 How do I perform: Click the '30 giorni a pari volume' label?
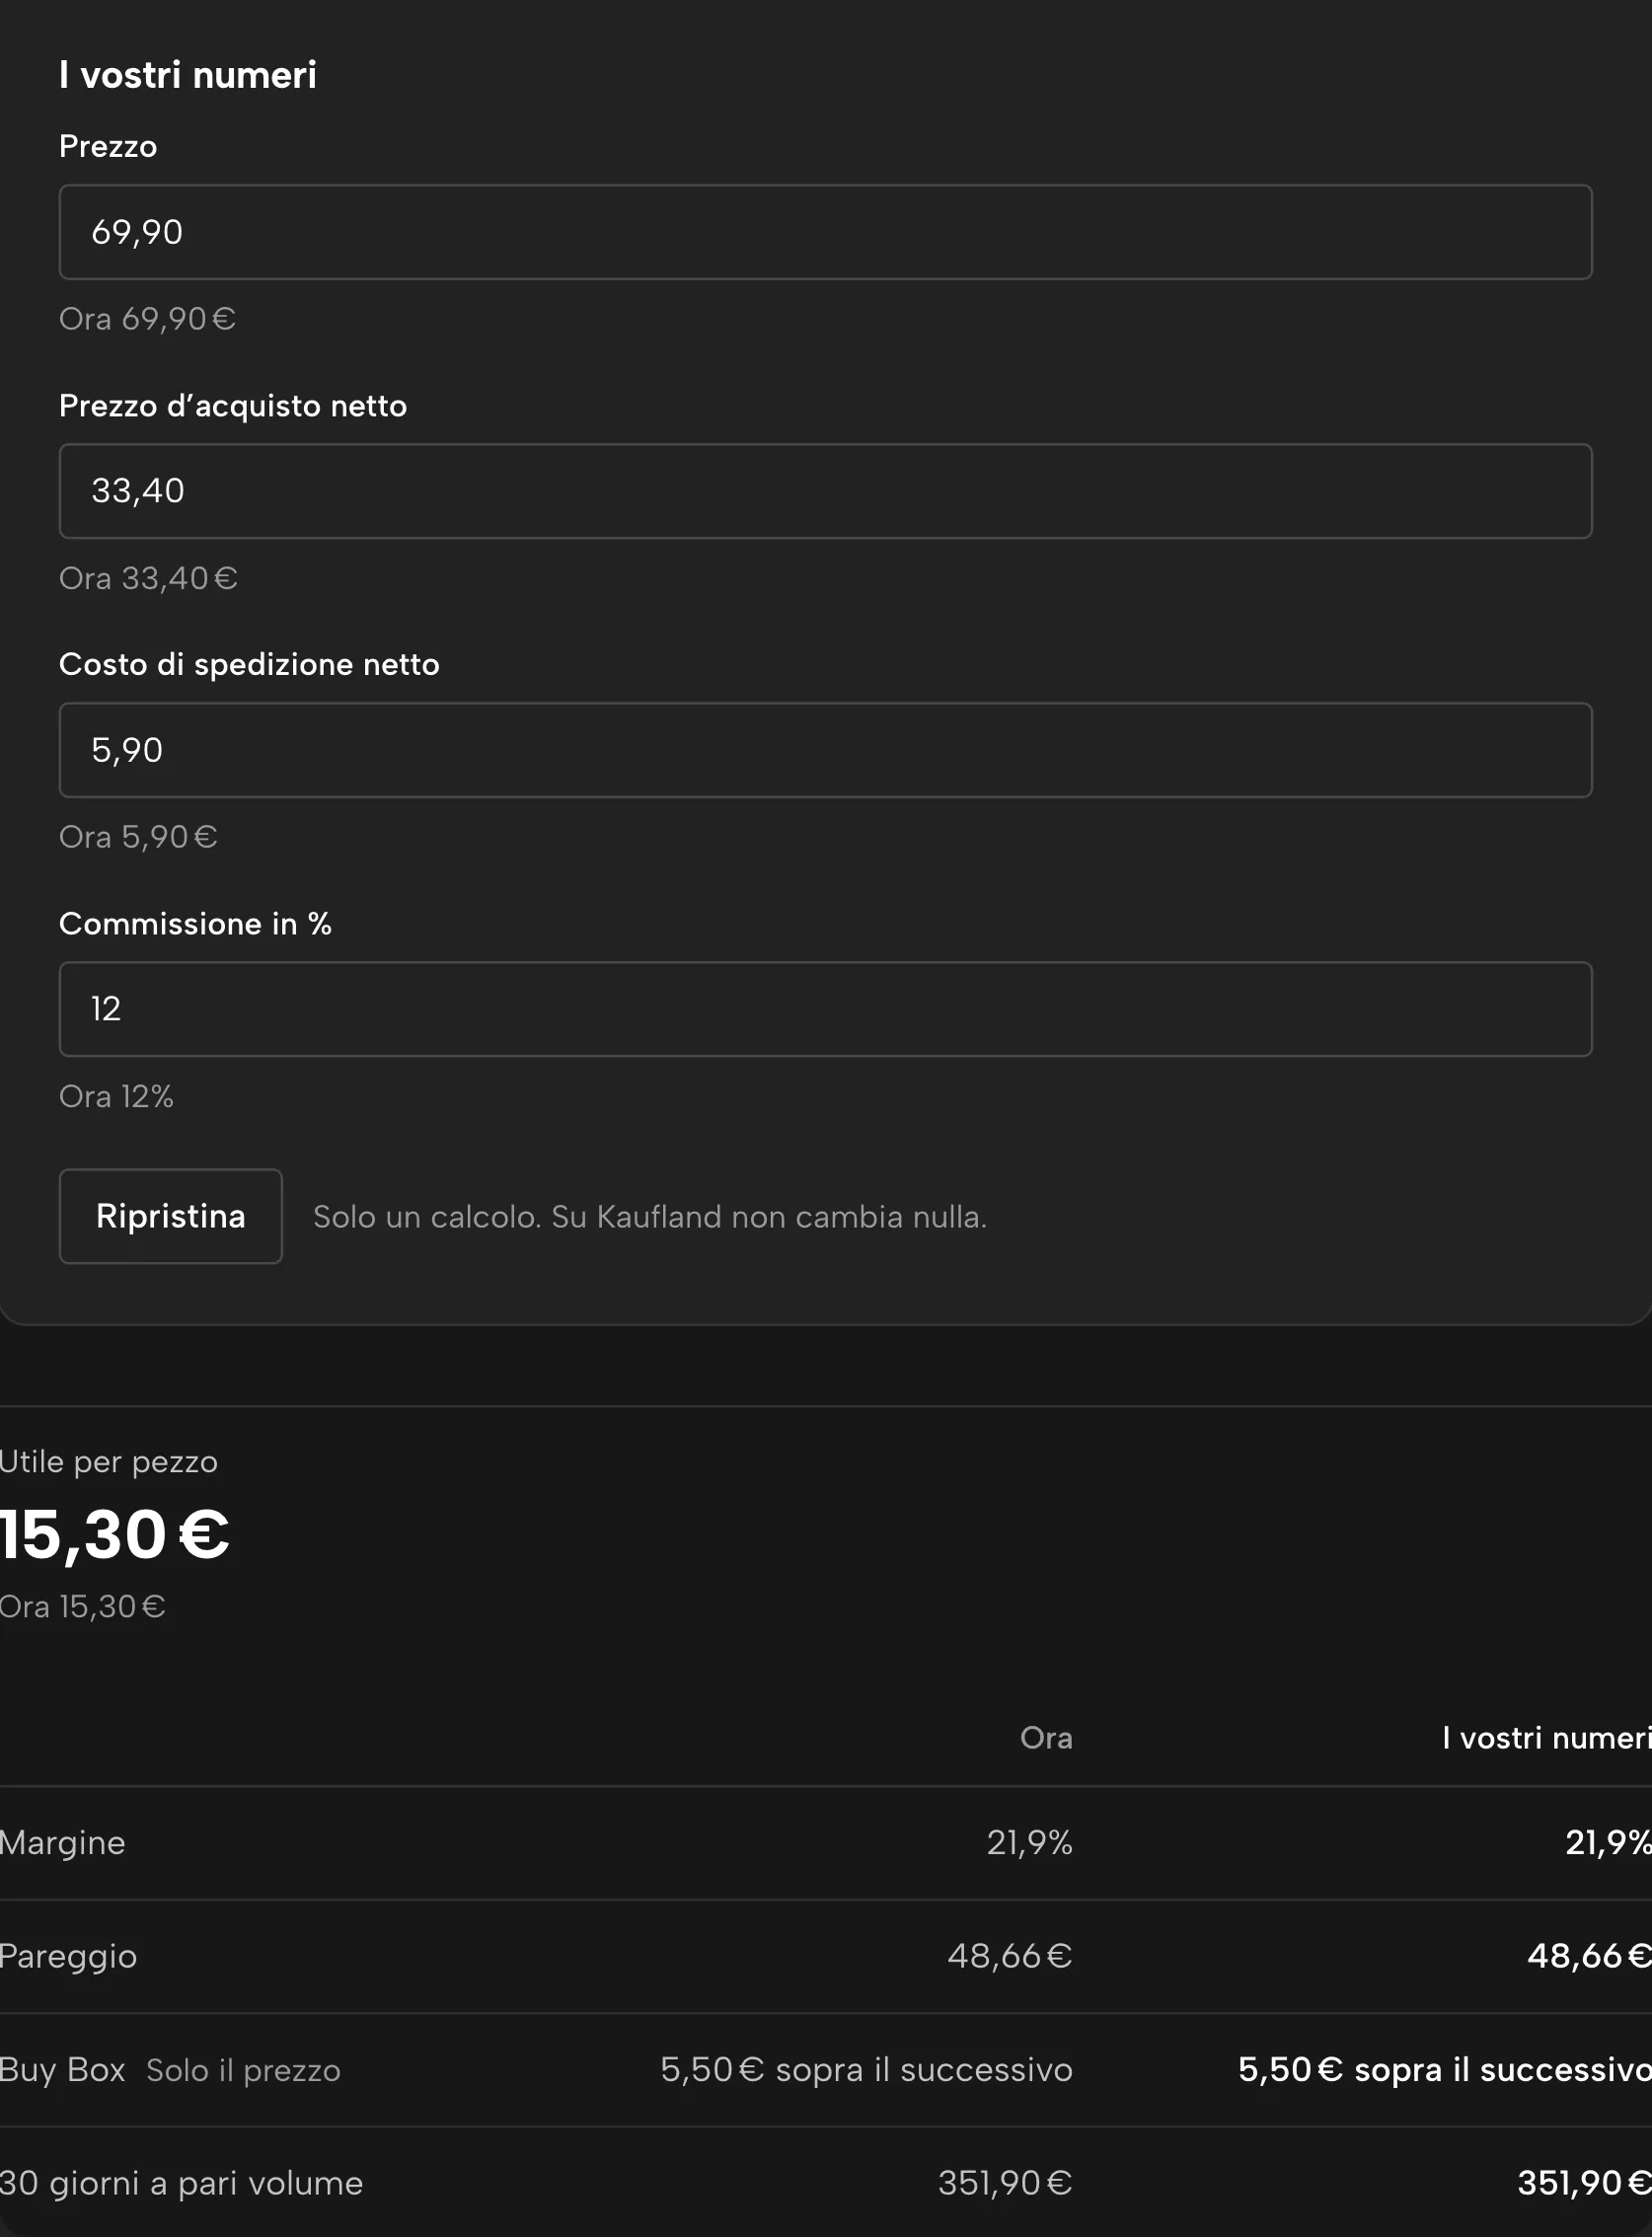pos(182,2183)
